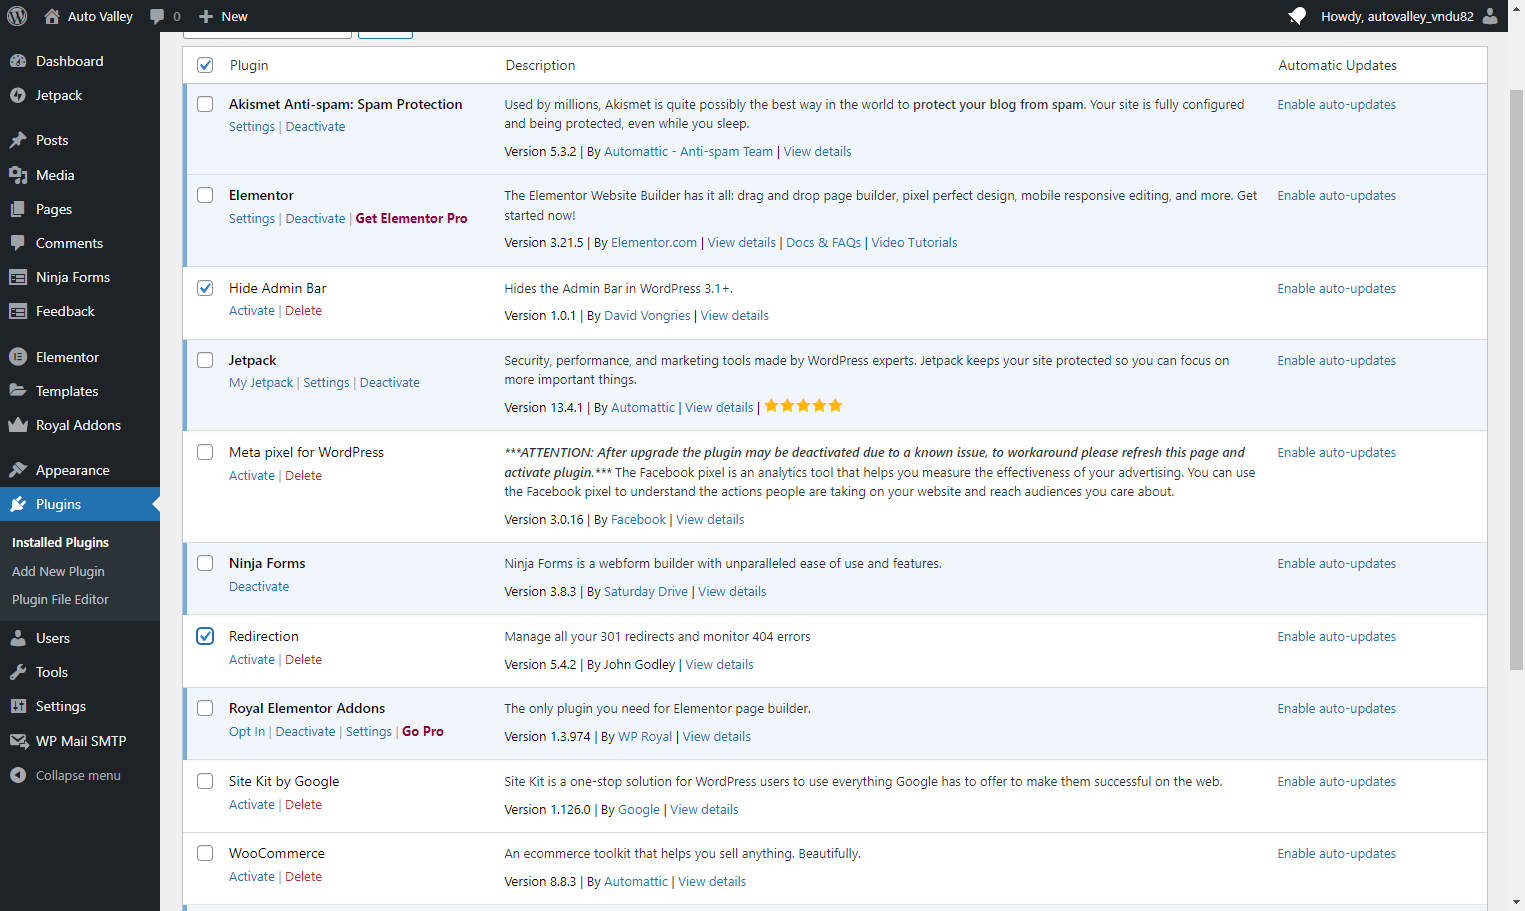The height and width of the screenshot is (911, 1525).
Task: Click the WP Mail SMTP envelope icon
Action: pos(18,741)
